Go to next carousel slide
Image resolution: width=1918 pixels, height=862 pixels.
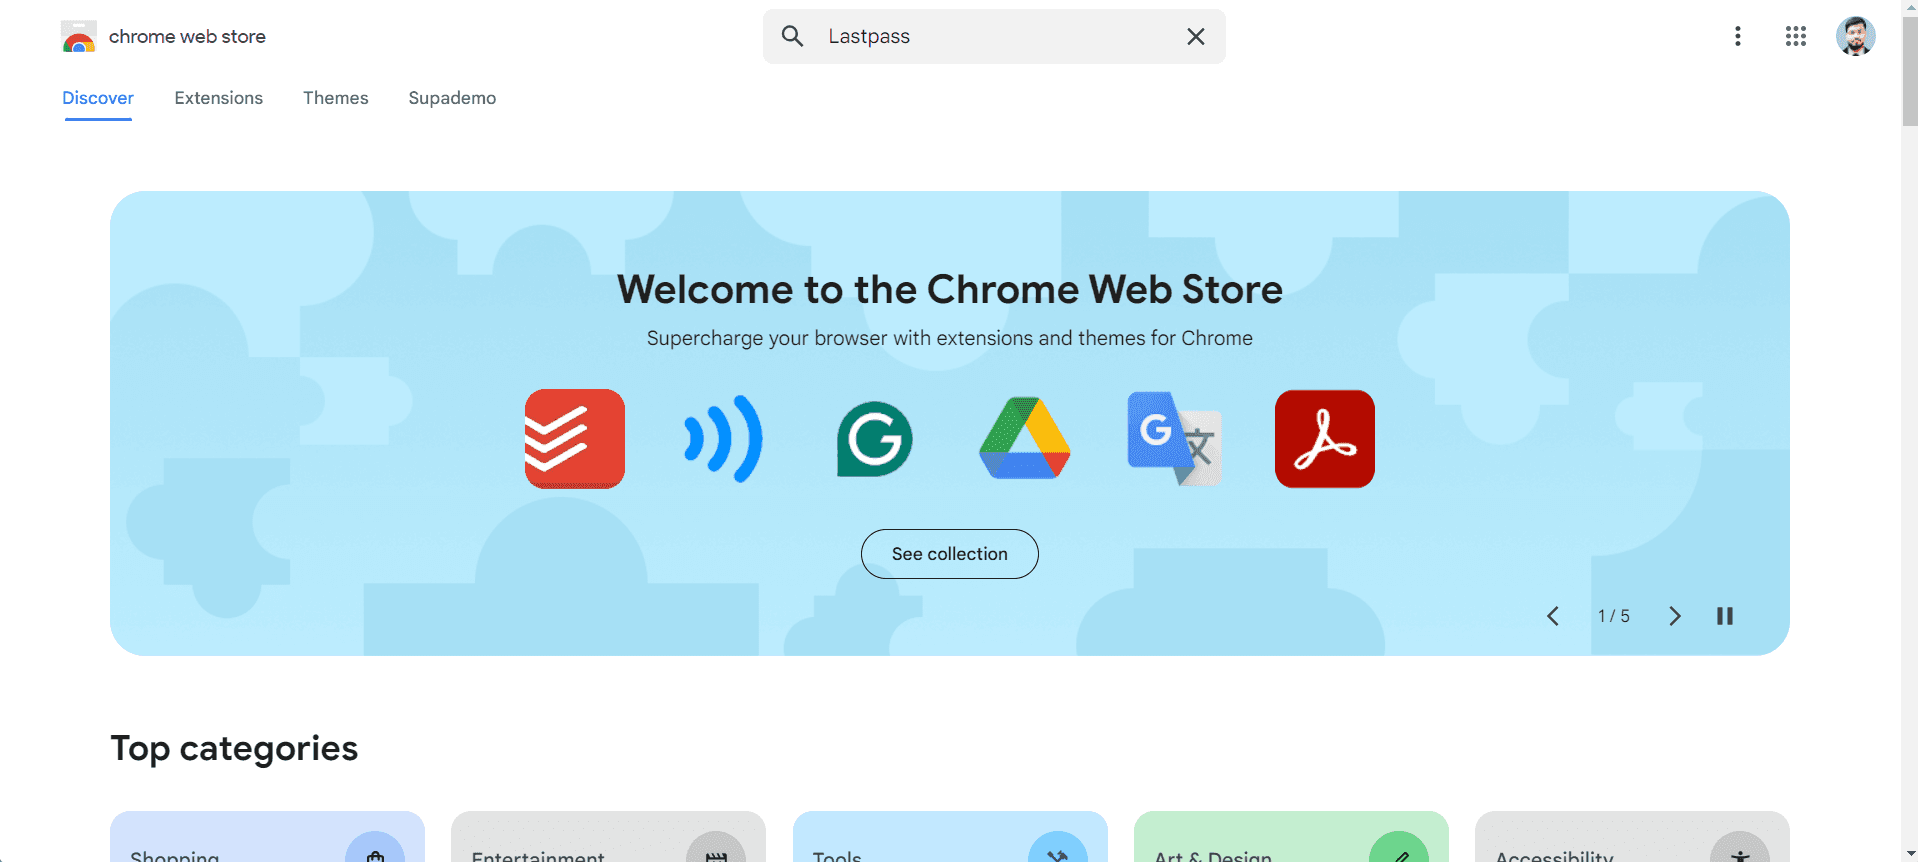pos(1675,616)
